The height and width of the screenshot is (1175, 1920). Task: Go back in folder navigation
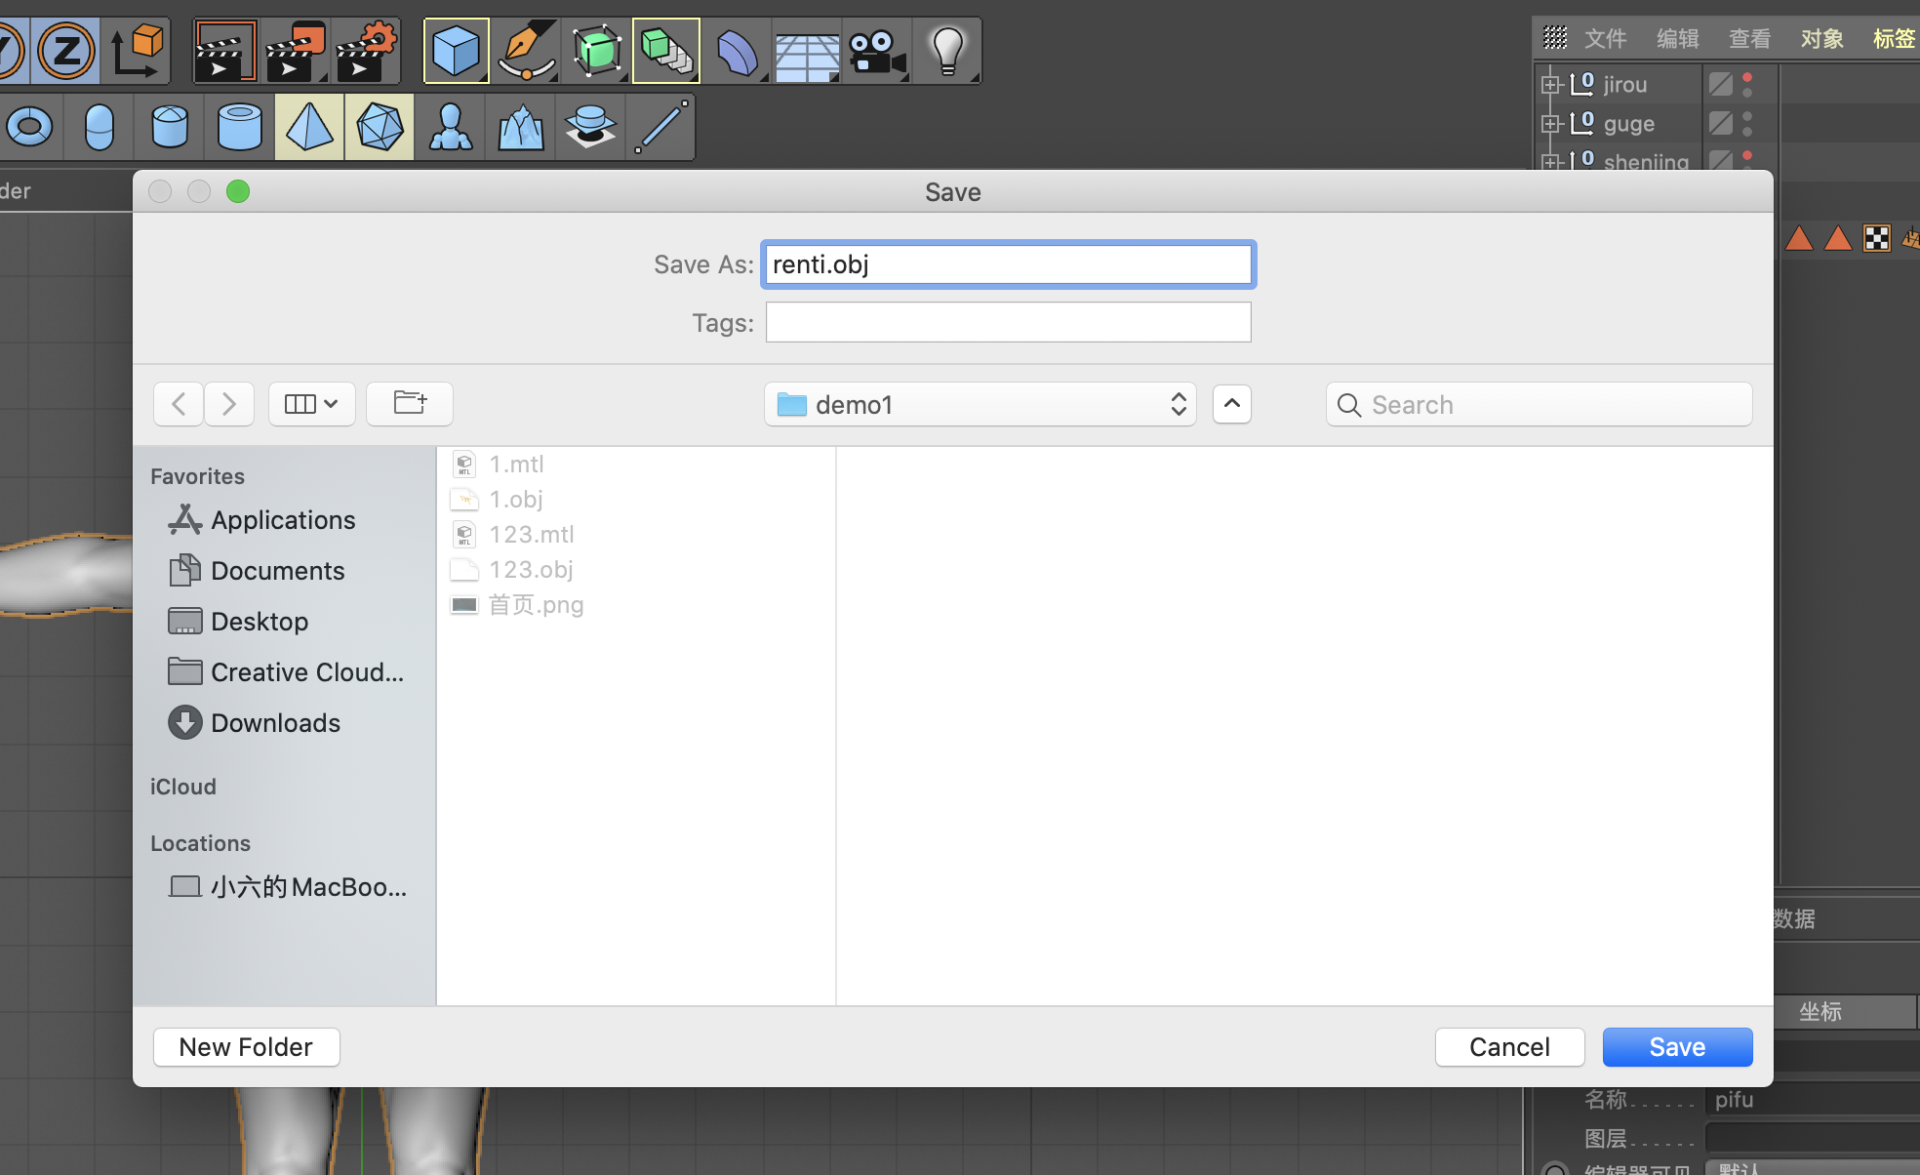(x=179, y=404)
